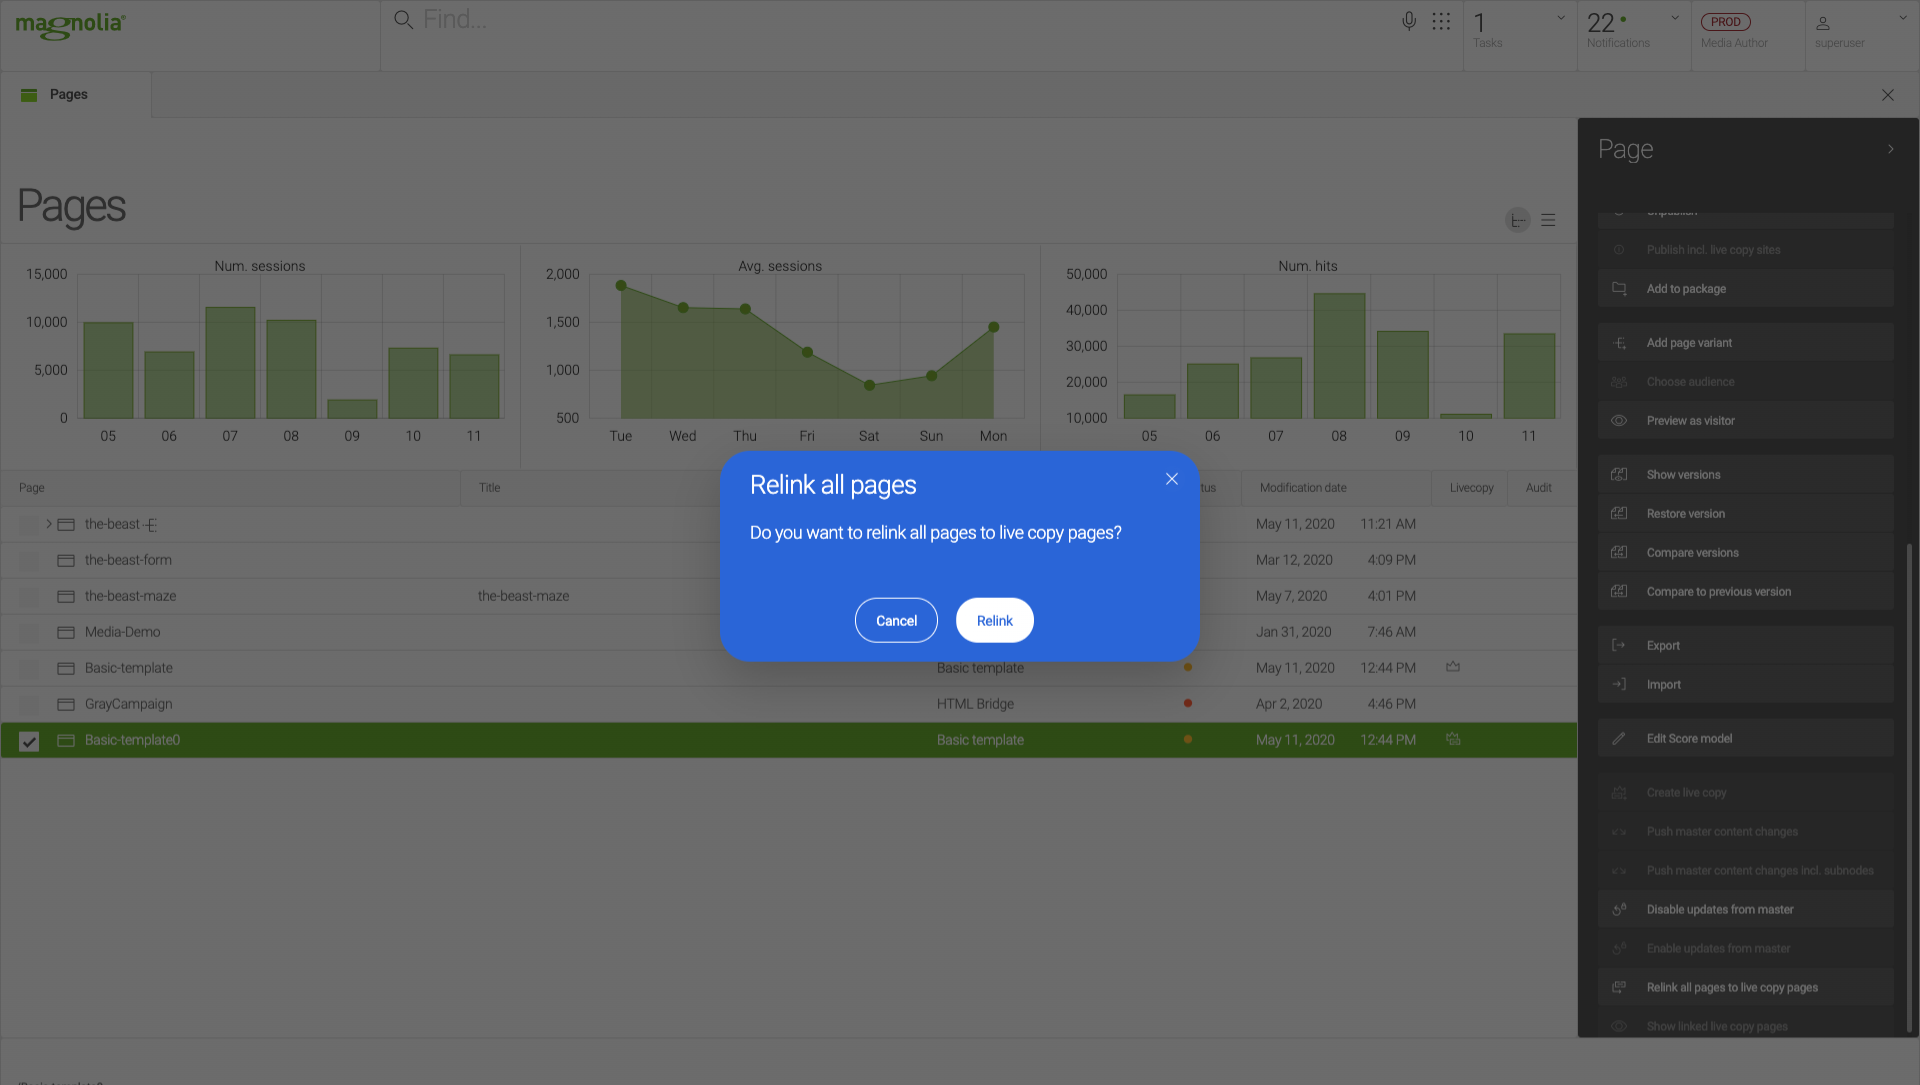
Task: Select Relink all pages to live copy pages
Action: click(1732, 988)
